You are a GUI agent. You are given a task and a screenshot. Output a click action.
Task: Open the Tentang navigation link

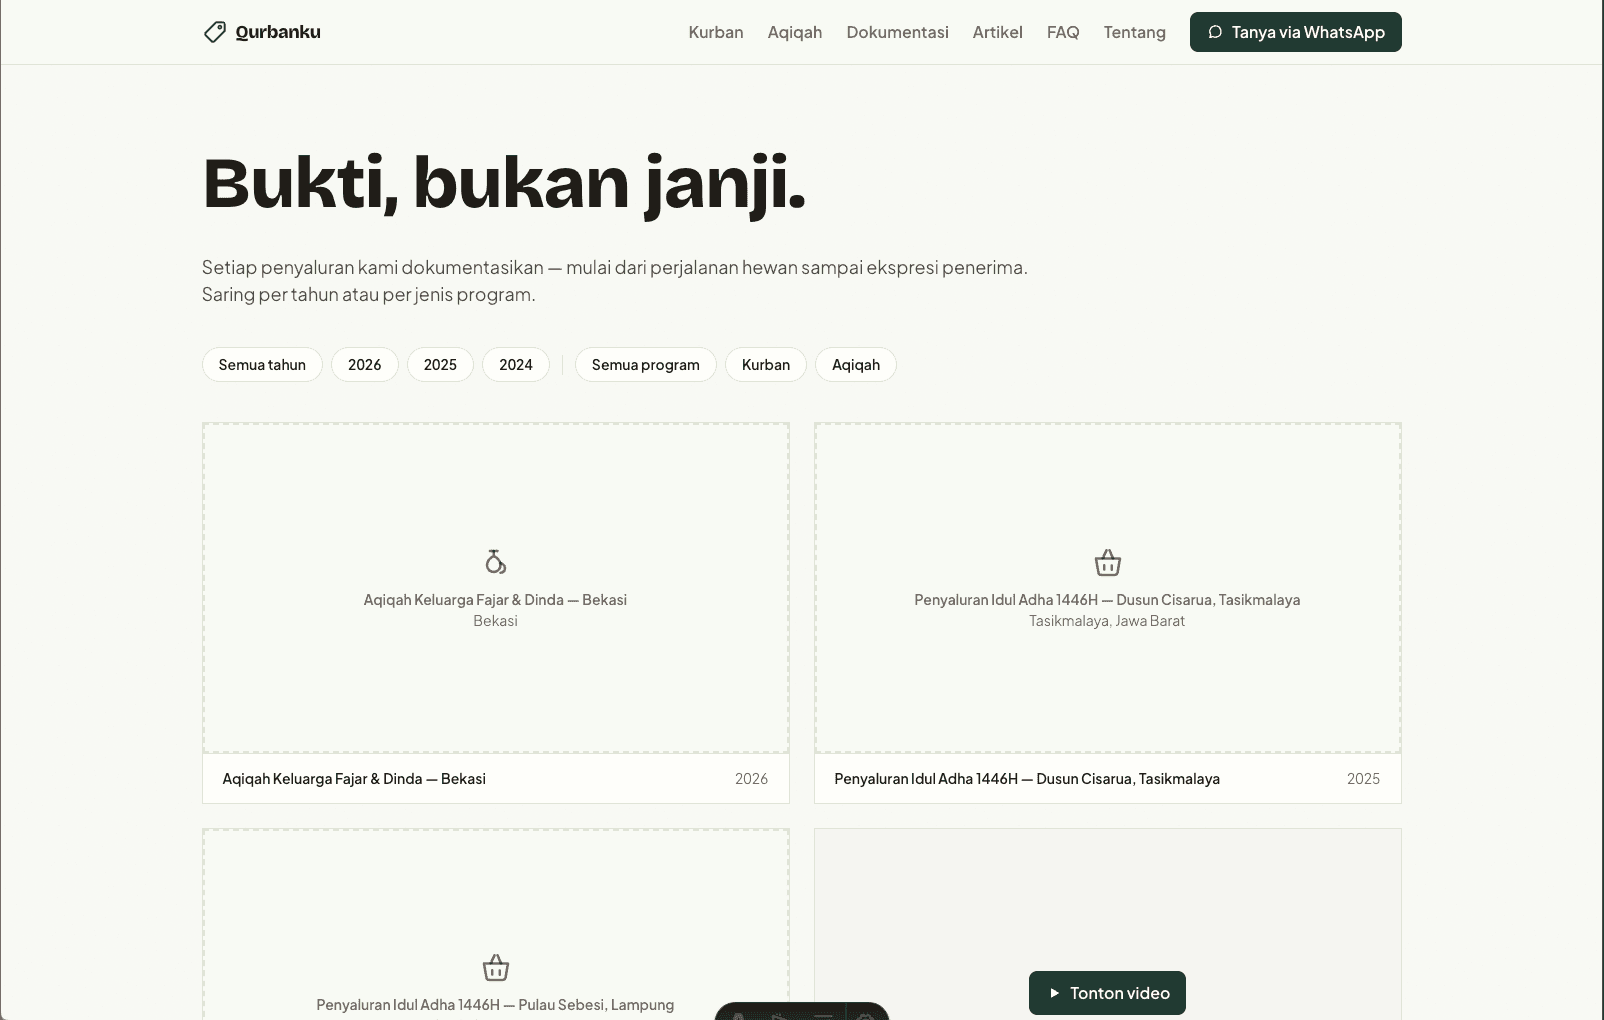(1135, 32)
